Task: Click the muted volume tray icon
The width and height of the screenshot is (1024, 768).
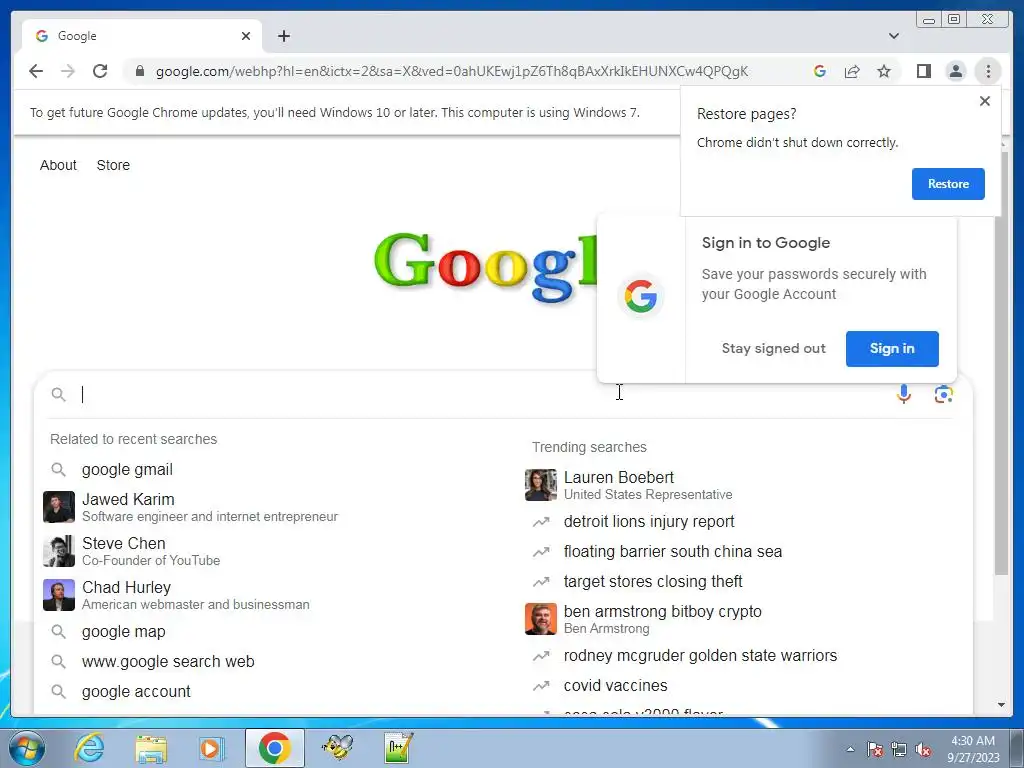Action: point(923,749)
